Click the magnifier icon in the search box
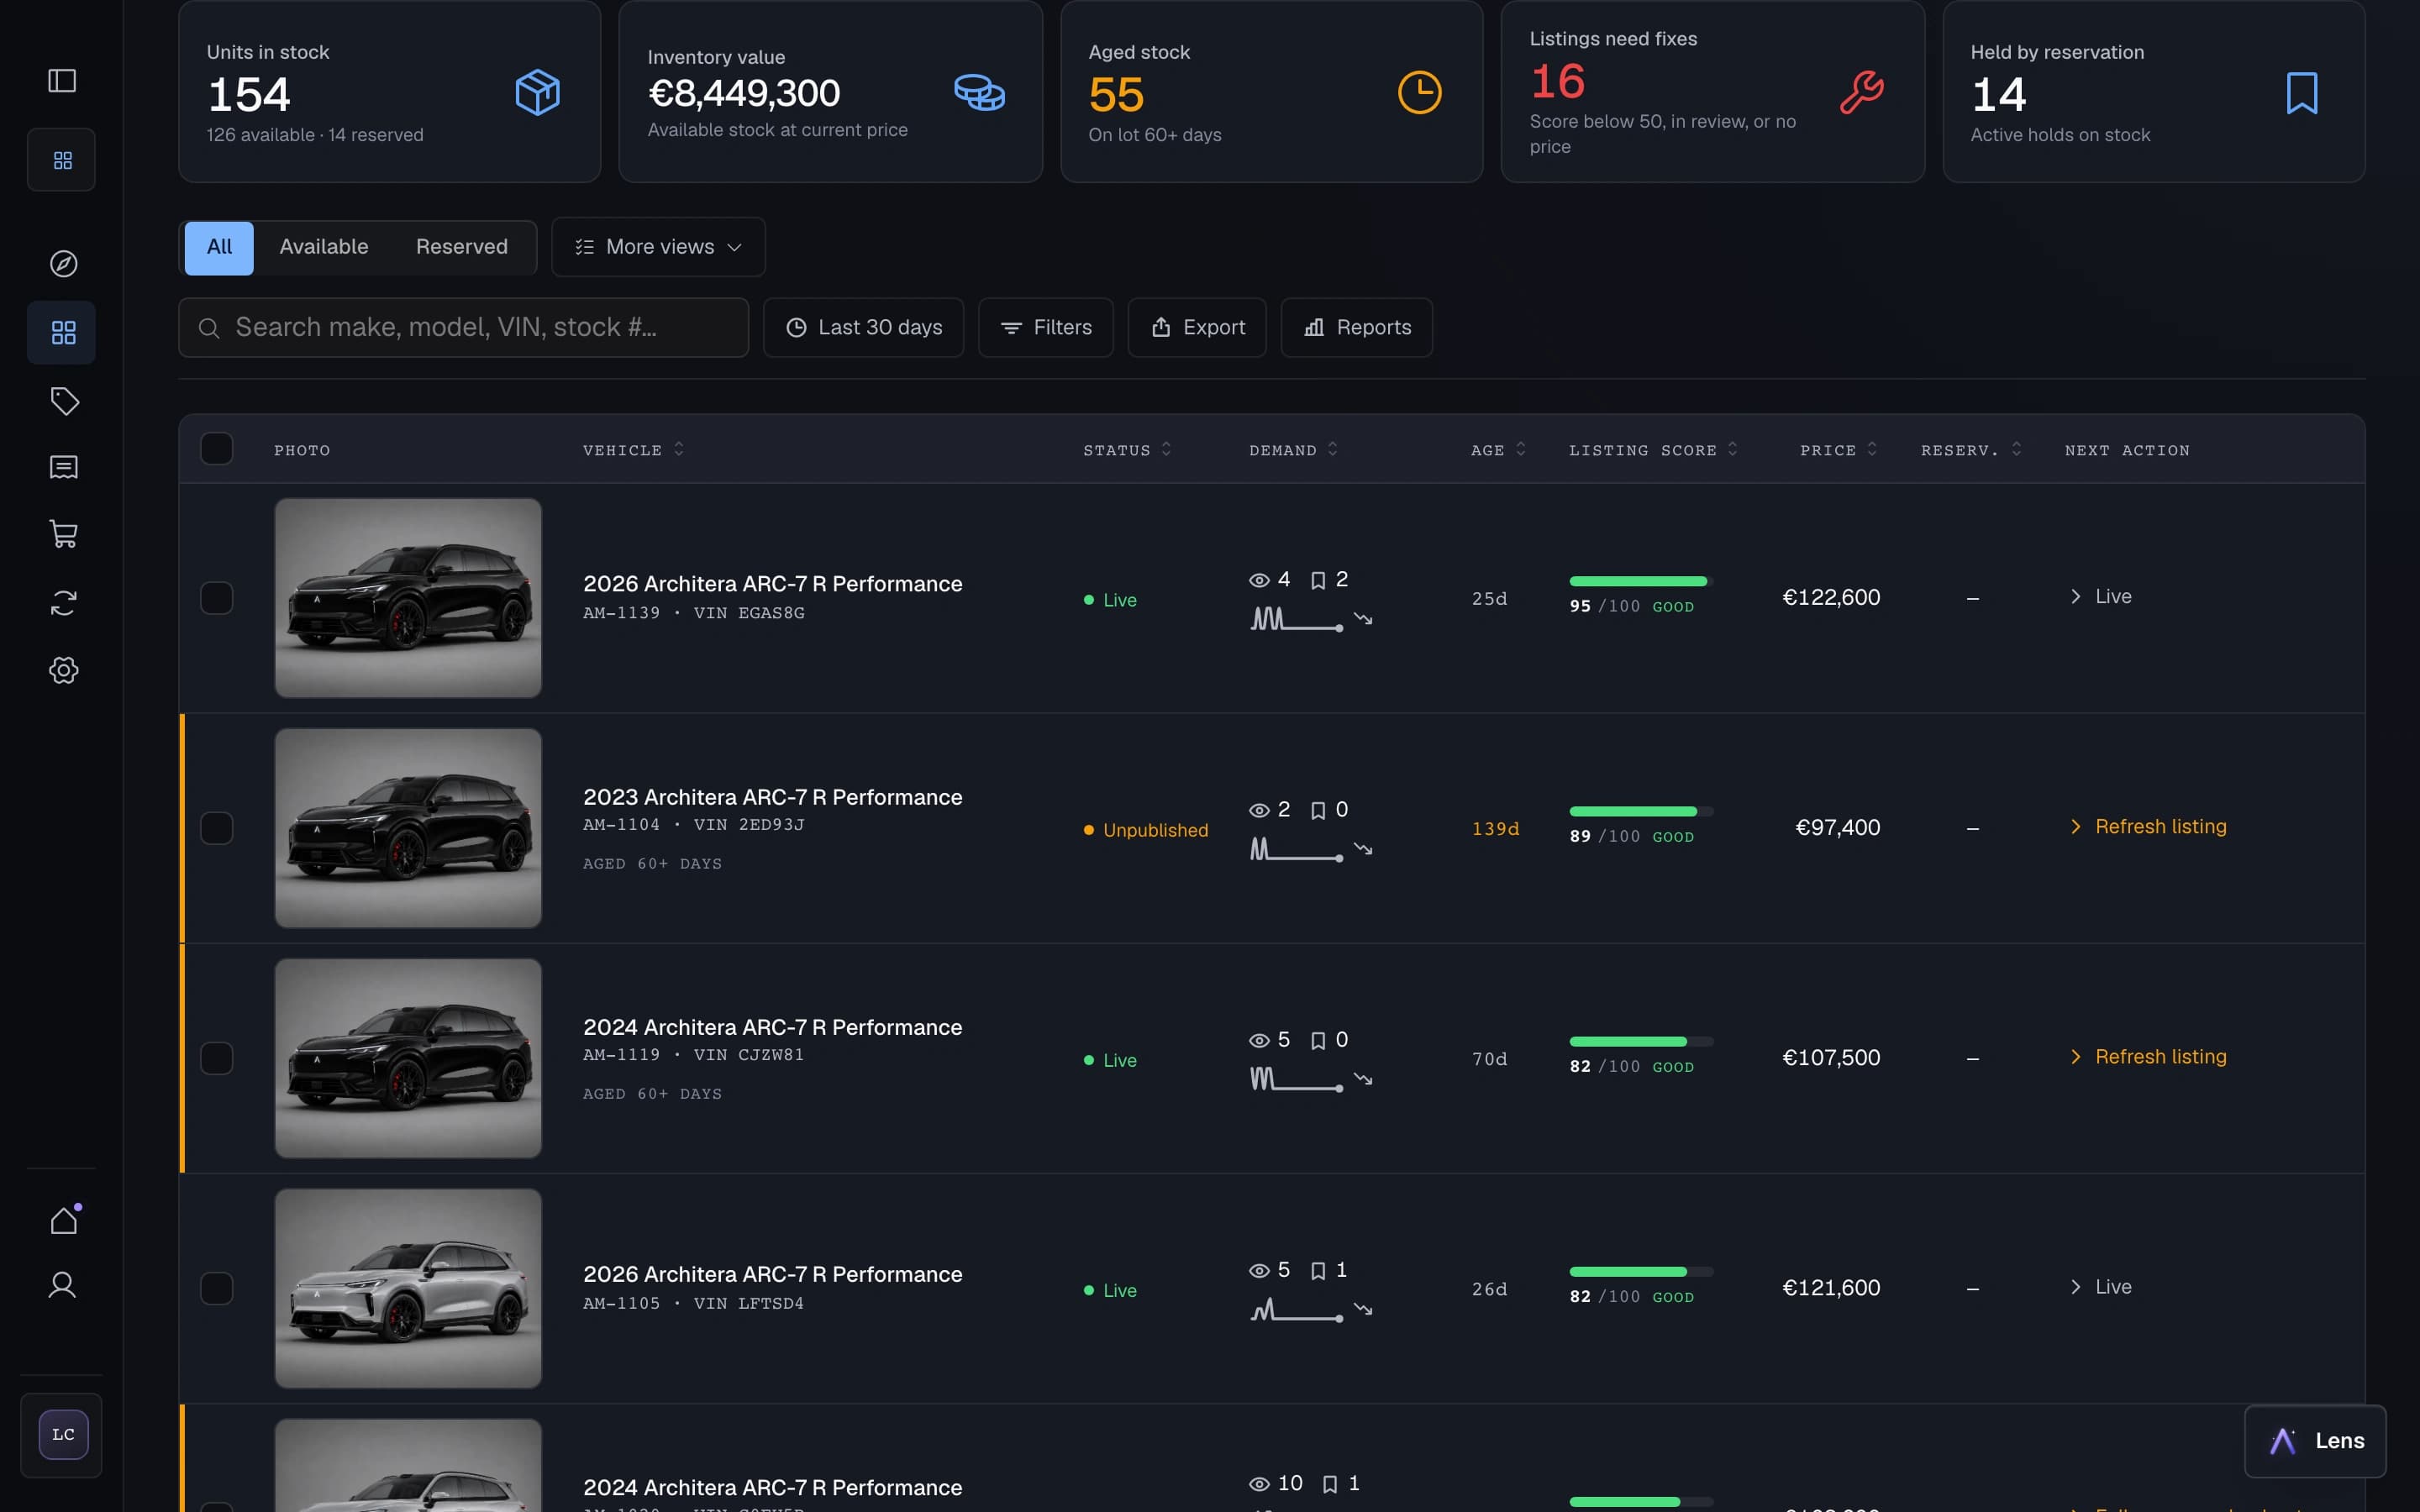Viewport: 2420px width, 1512px height. 209,328
